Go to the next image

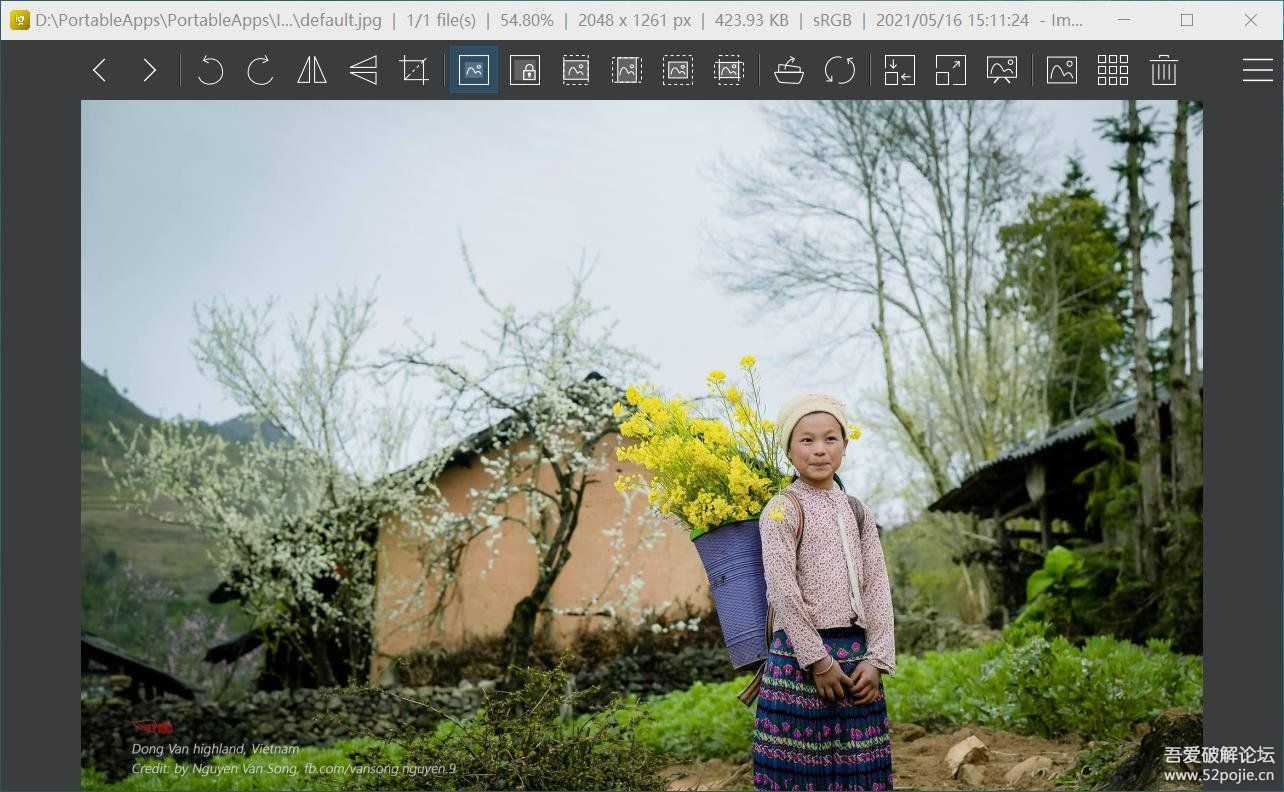149,70
